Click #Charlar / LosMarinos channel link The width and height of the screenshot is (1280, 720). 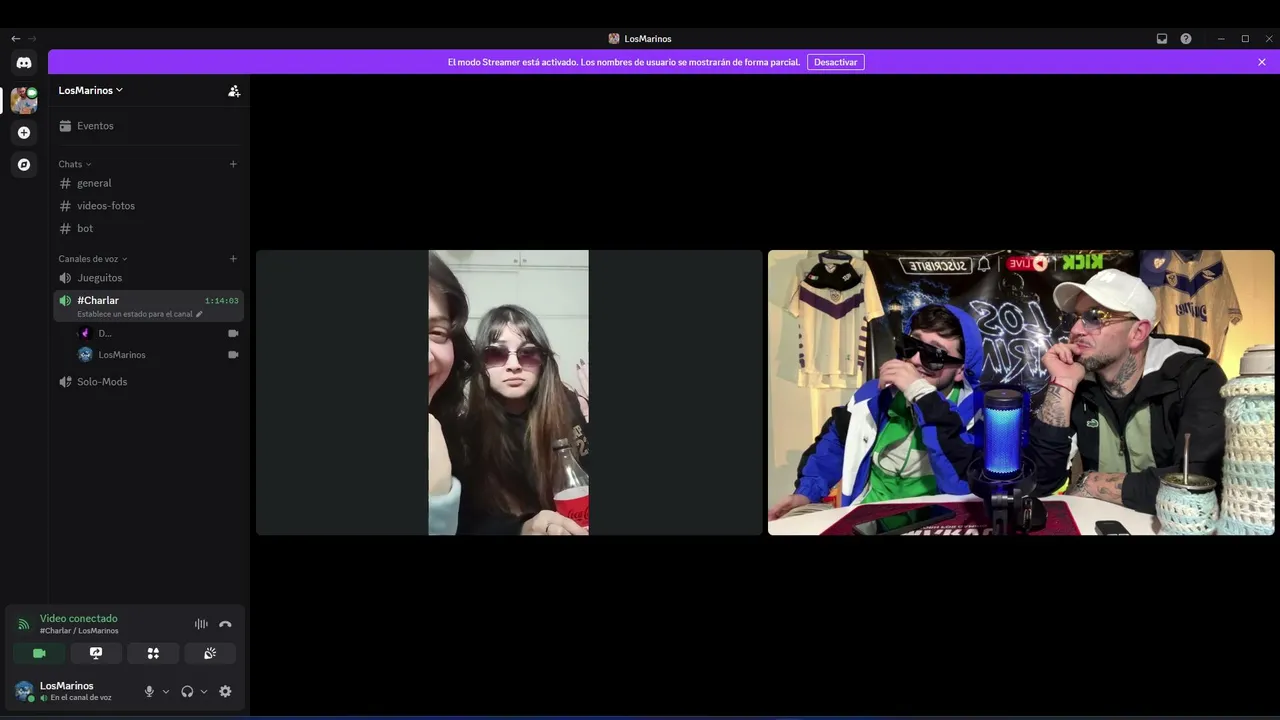point(79,631)
